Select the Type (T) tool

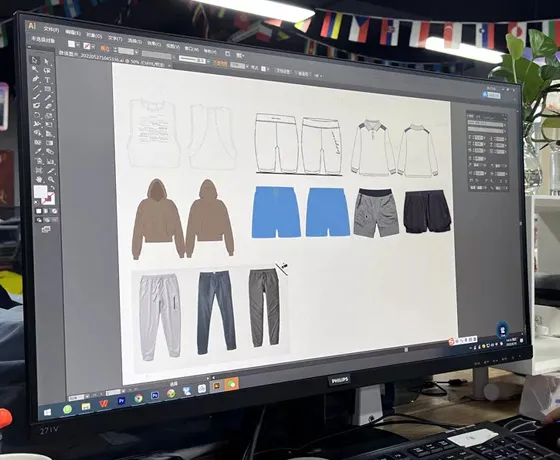tap(48, 80)
